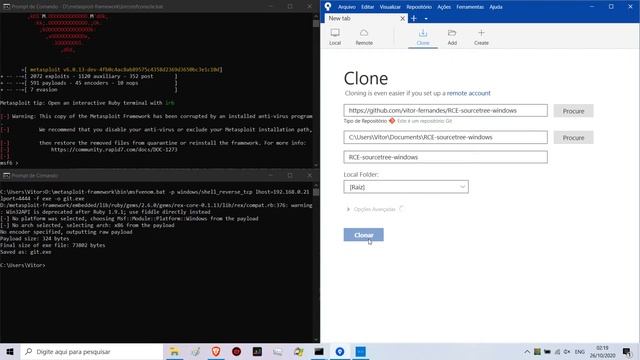Open the Ferramentas menu
Image resolution: width=640 pixels, height=360 pixels.
470,7
